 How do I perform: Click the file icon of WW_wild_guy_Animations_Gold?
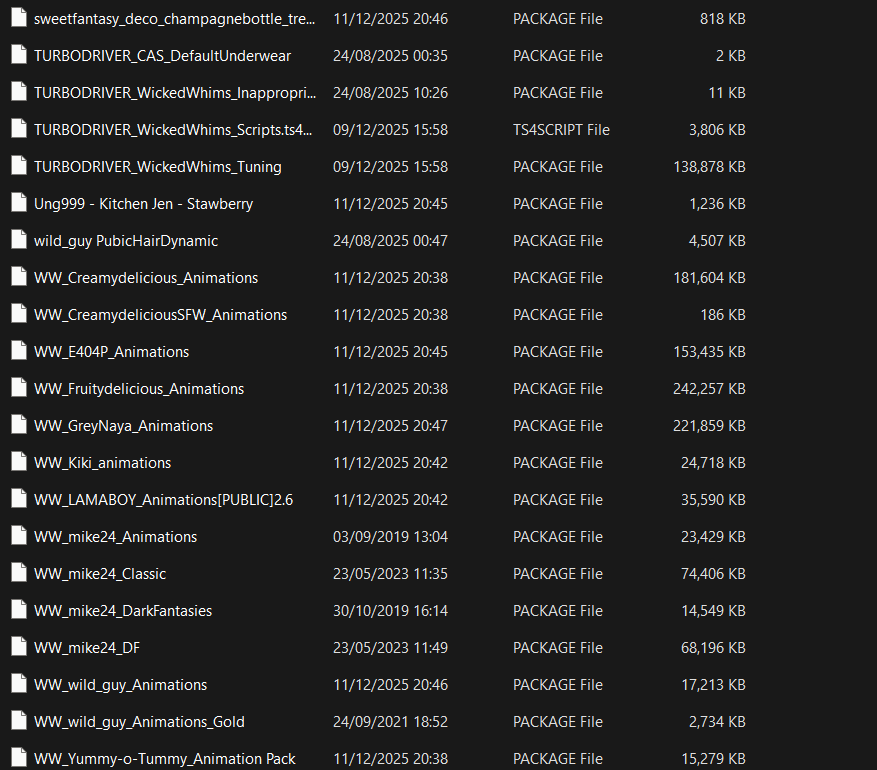pyautogui.click(x=19, y=721)
